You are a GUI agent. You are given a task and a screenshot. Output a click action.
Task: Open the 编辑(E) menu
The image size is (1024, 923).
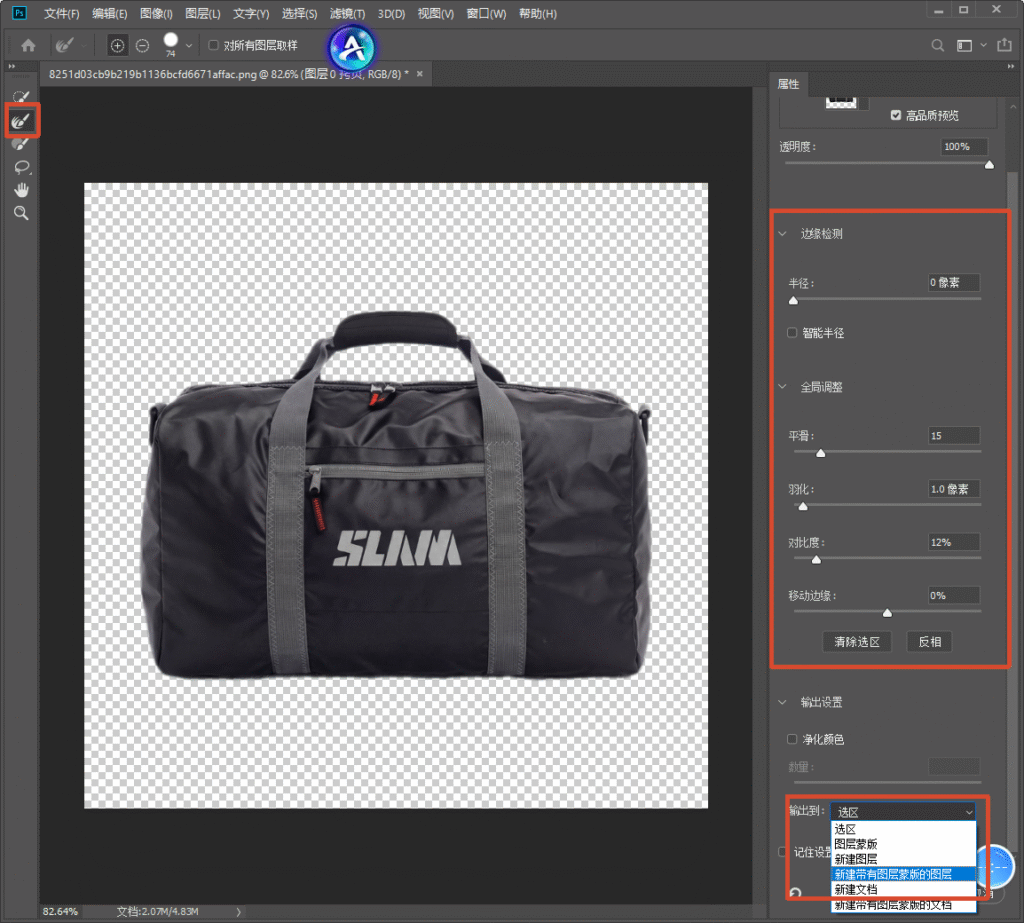(x=110, y=14)
